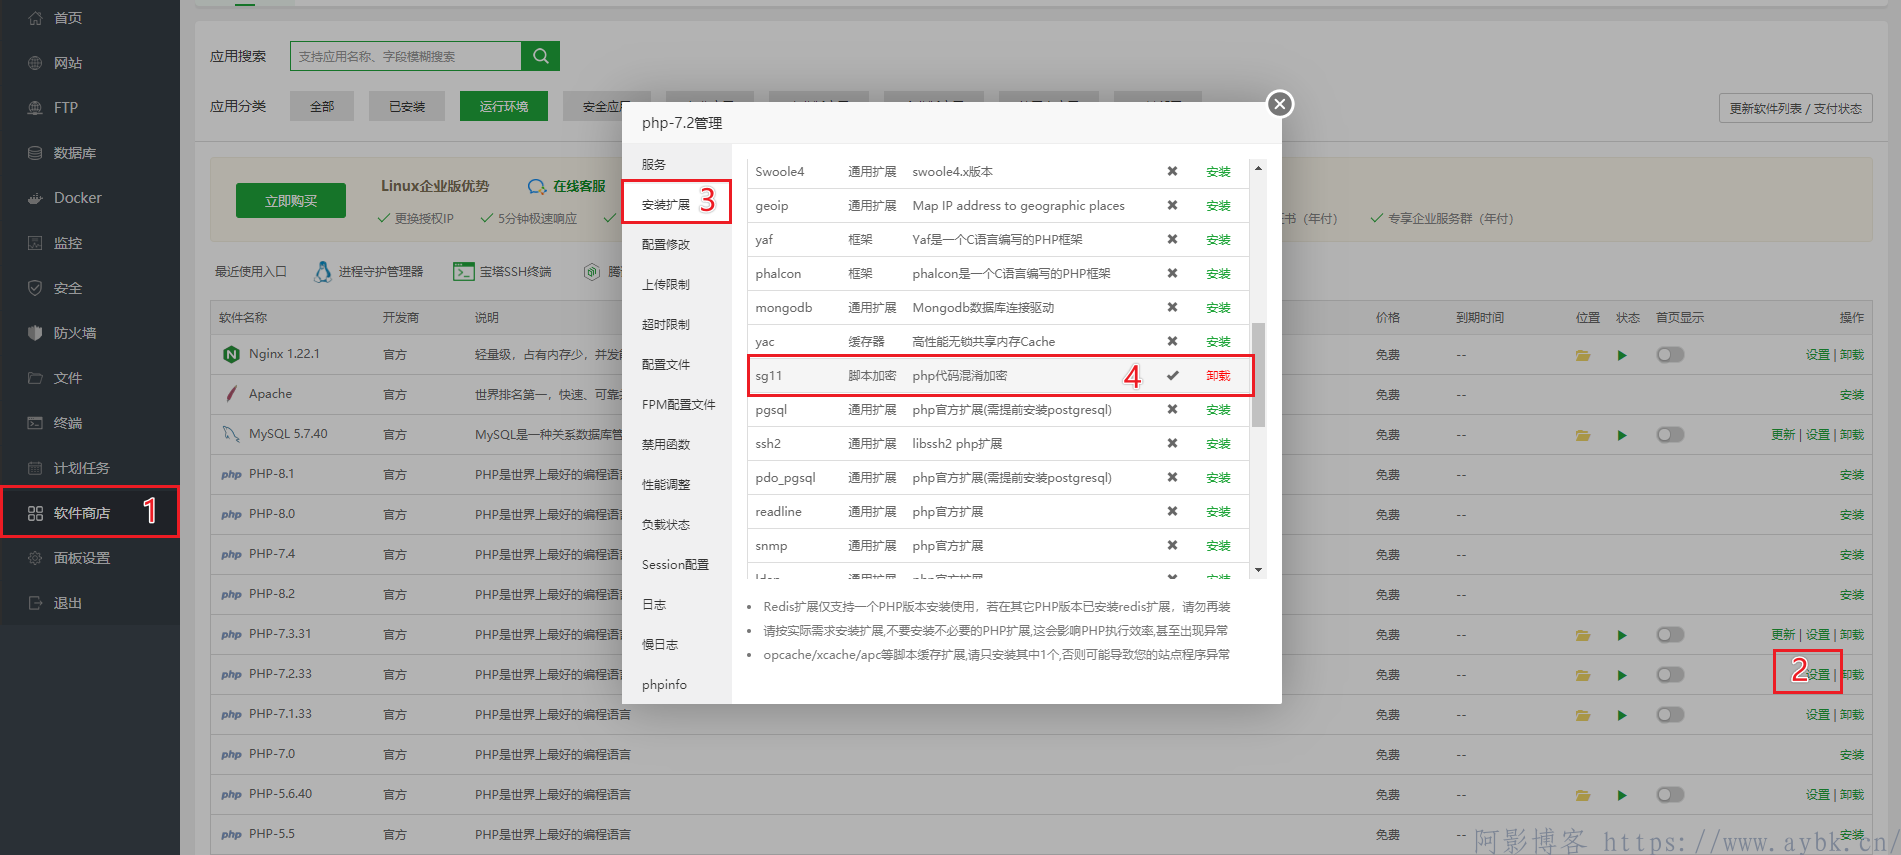Open the 监控 monitor icon

coord(35,243)
